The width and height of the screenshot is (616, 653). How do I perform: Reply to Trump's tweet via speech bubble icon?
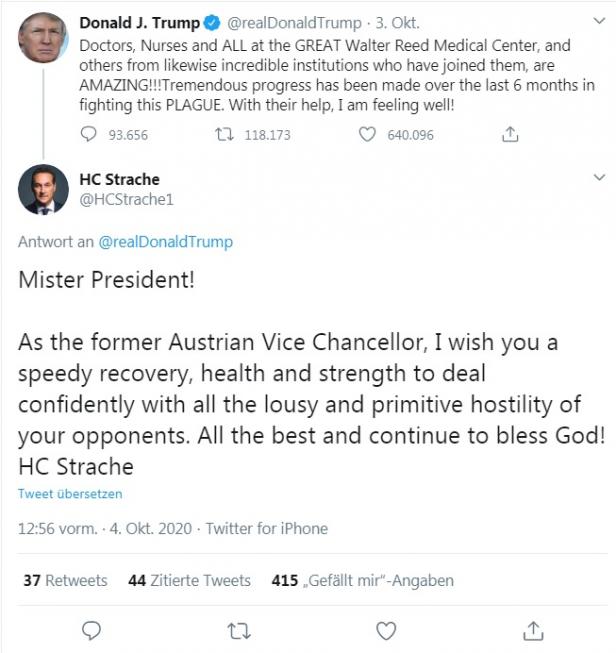(88, 134)
